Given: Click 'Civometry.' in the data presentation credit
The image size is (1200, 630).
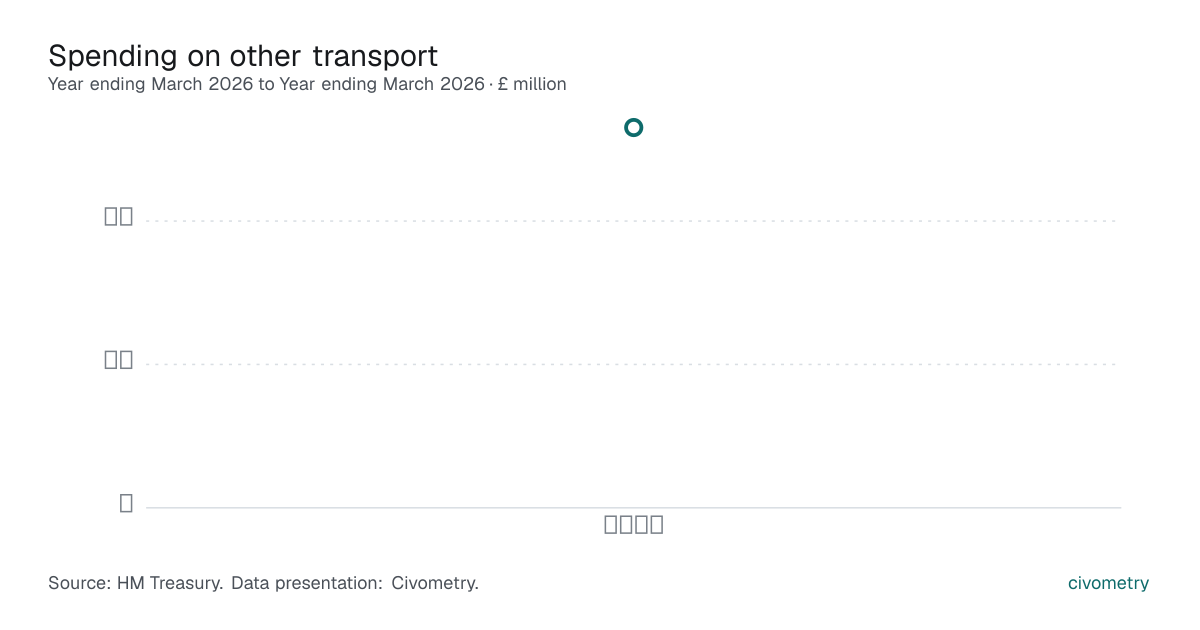Looking at the screenshot, I should (x=435, y=583).
